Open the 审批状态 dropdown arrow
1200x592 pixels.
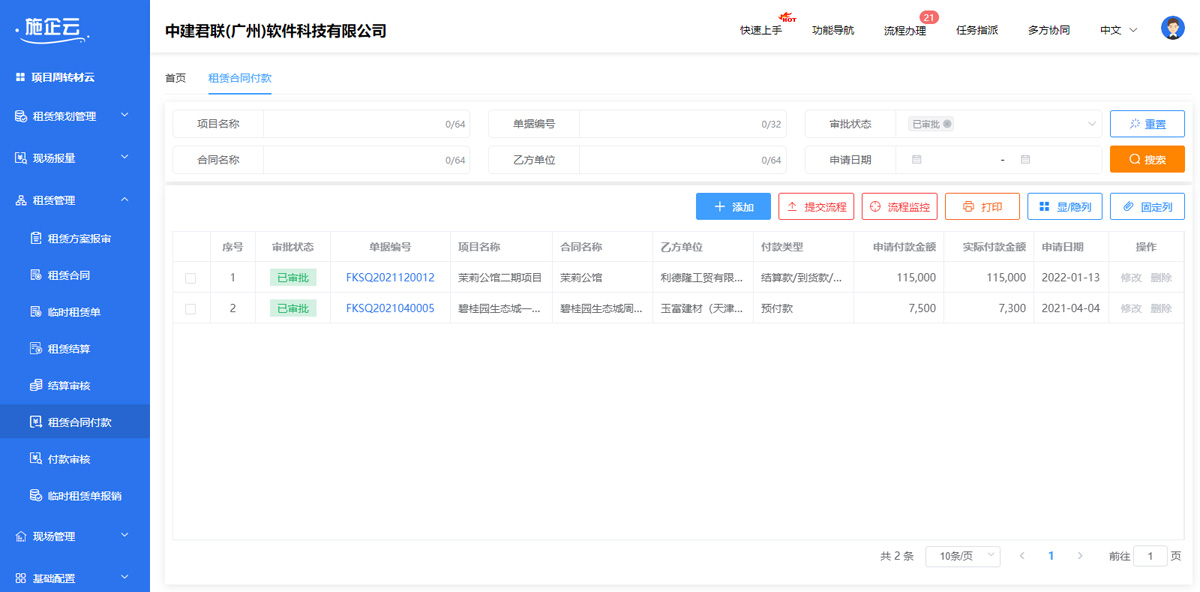click(x=1092, y=124)
